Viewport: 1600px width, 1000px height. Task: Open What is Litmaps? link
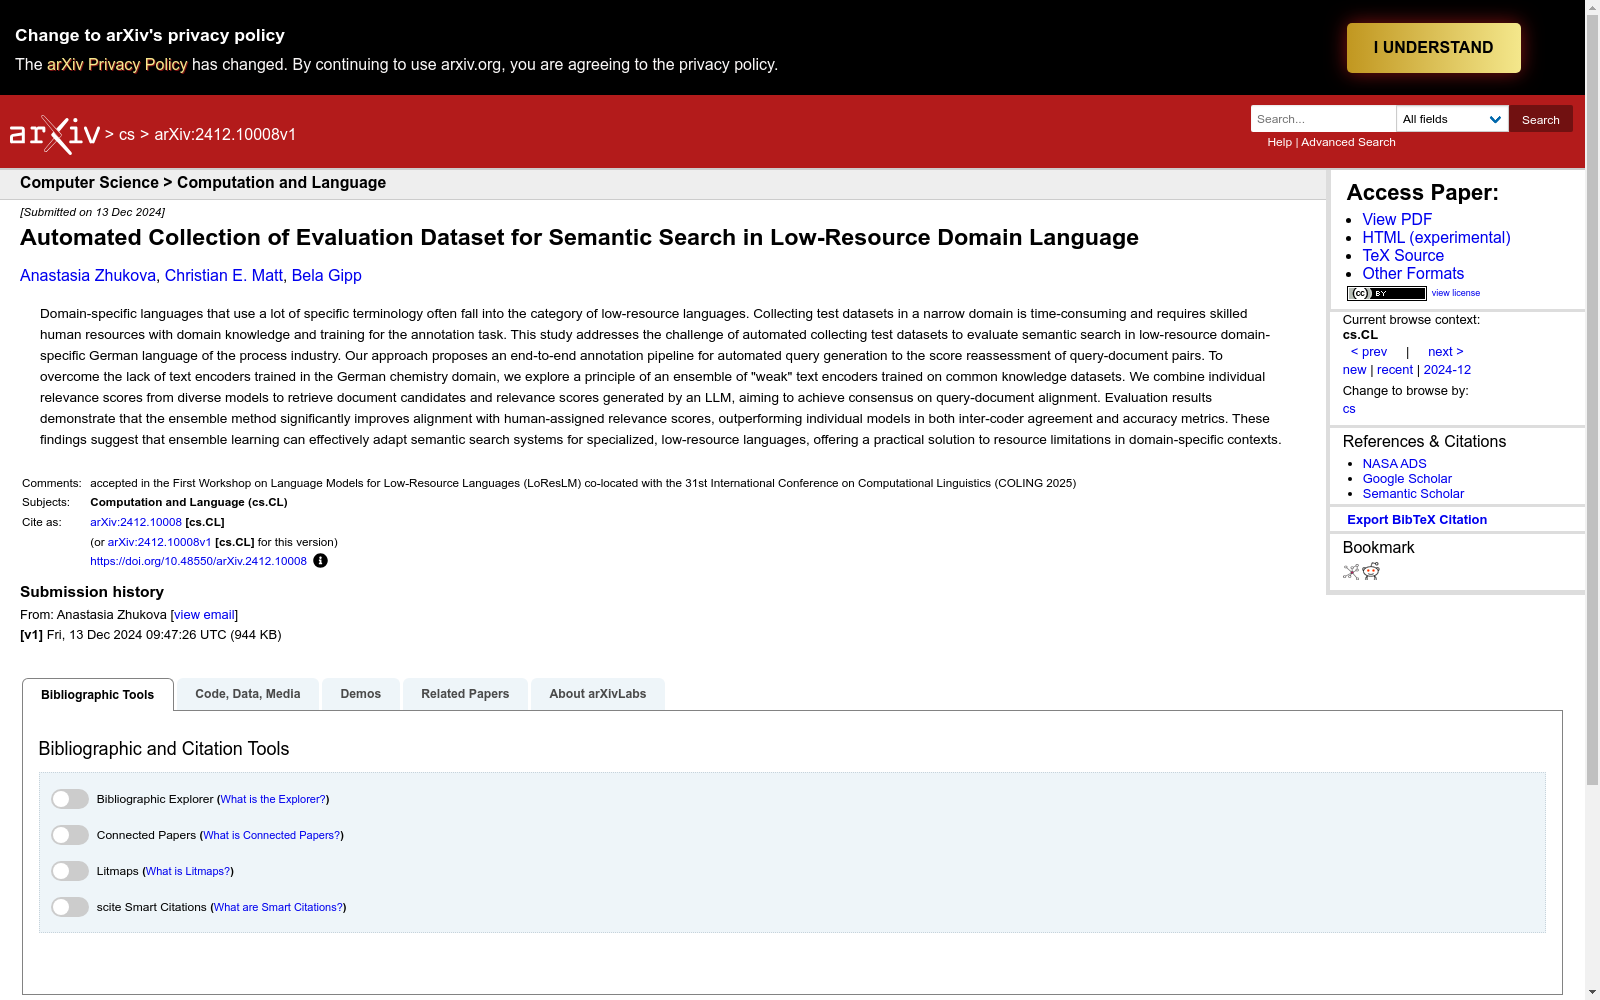[x=188, y=871]
